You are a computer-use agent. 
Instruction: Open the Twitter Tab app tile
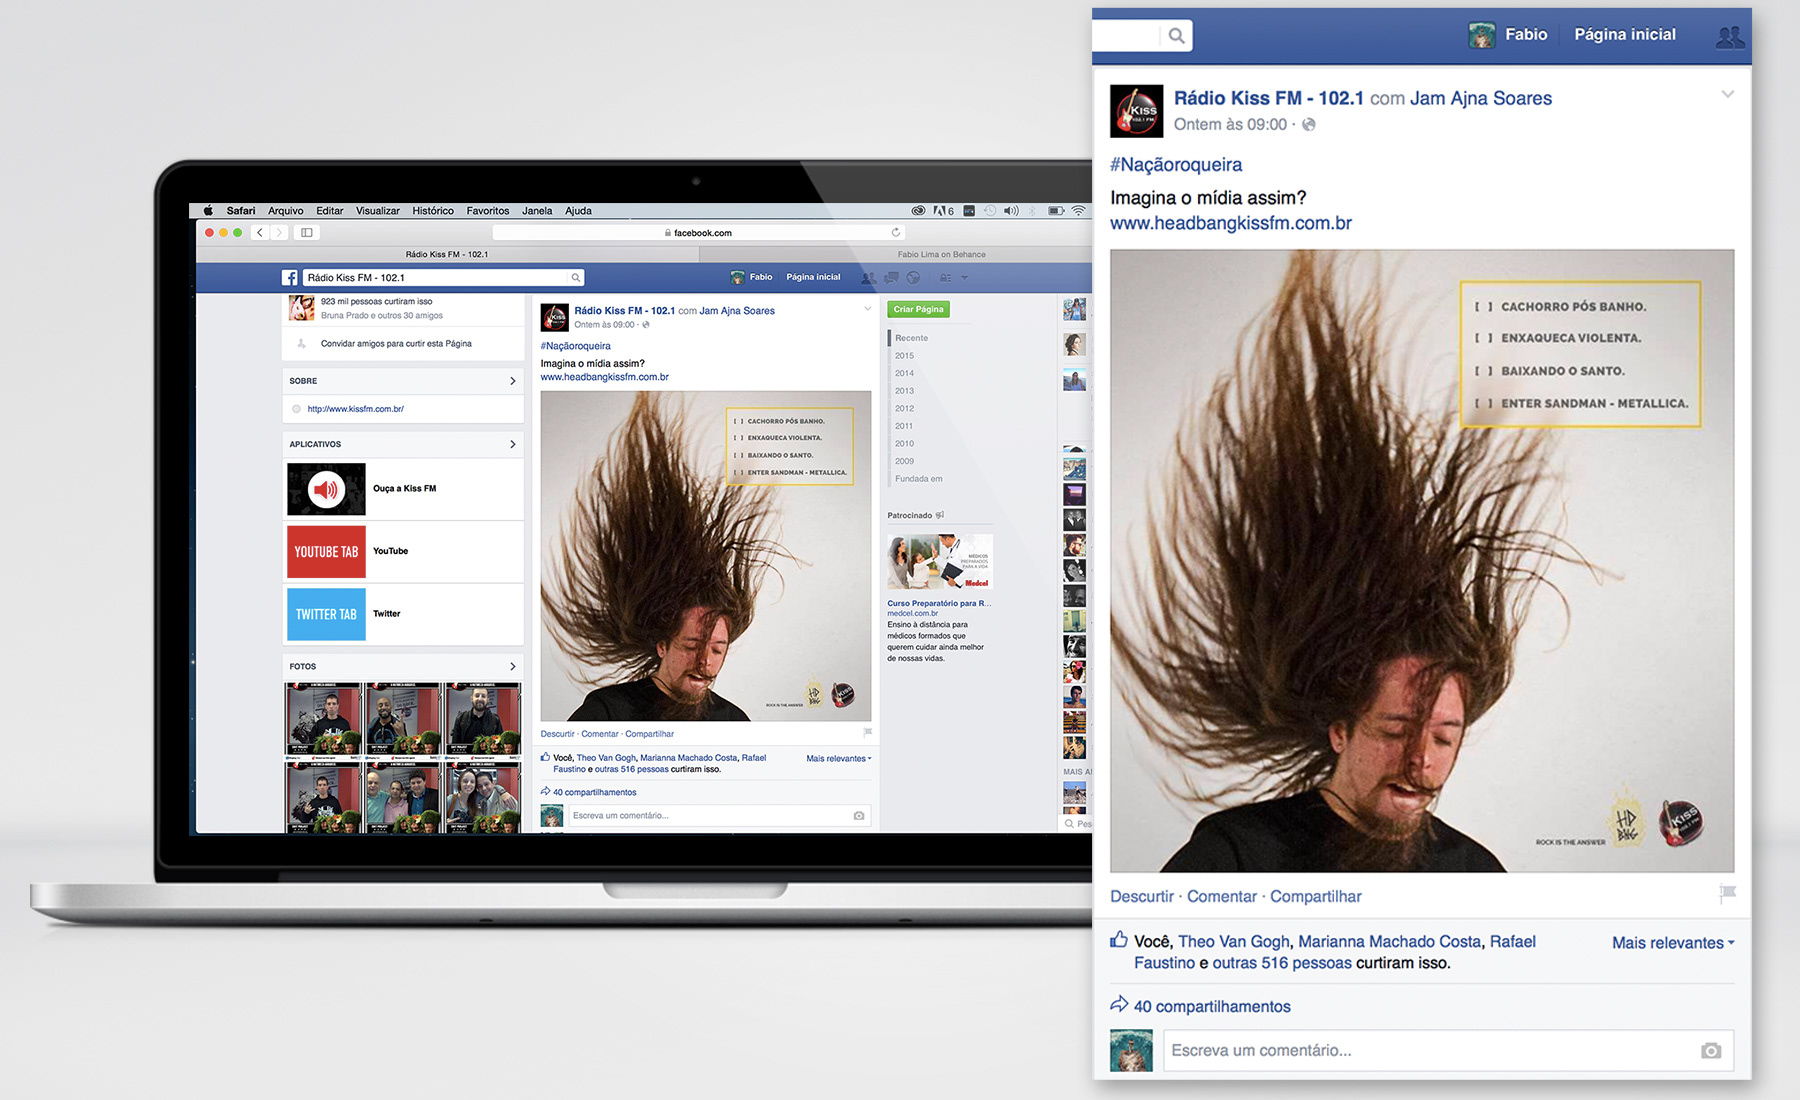pos(326,614)
